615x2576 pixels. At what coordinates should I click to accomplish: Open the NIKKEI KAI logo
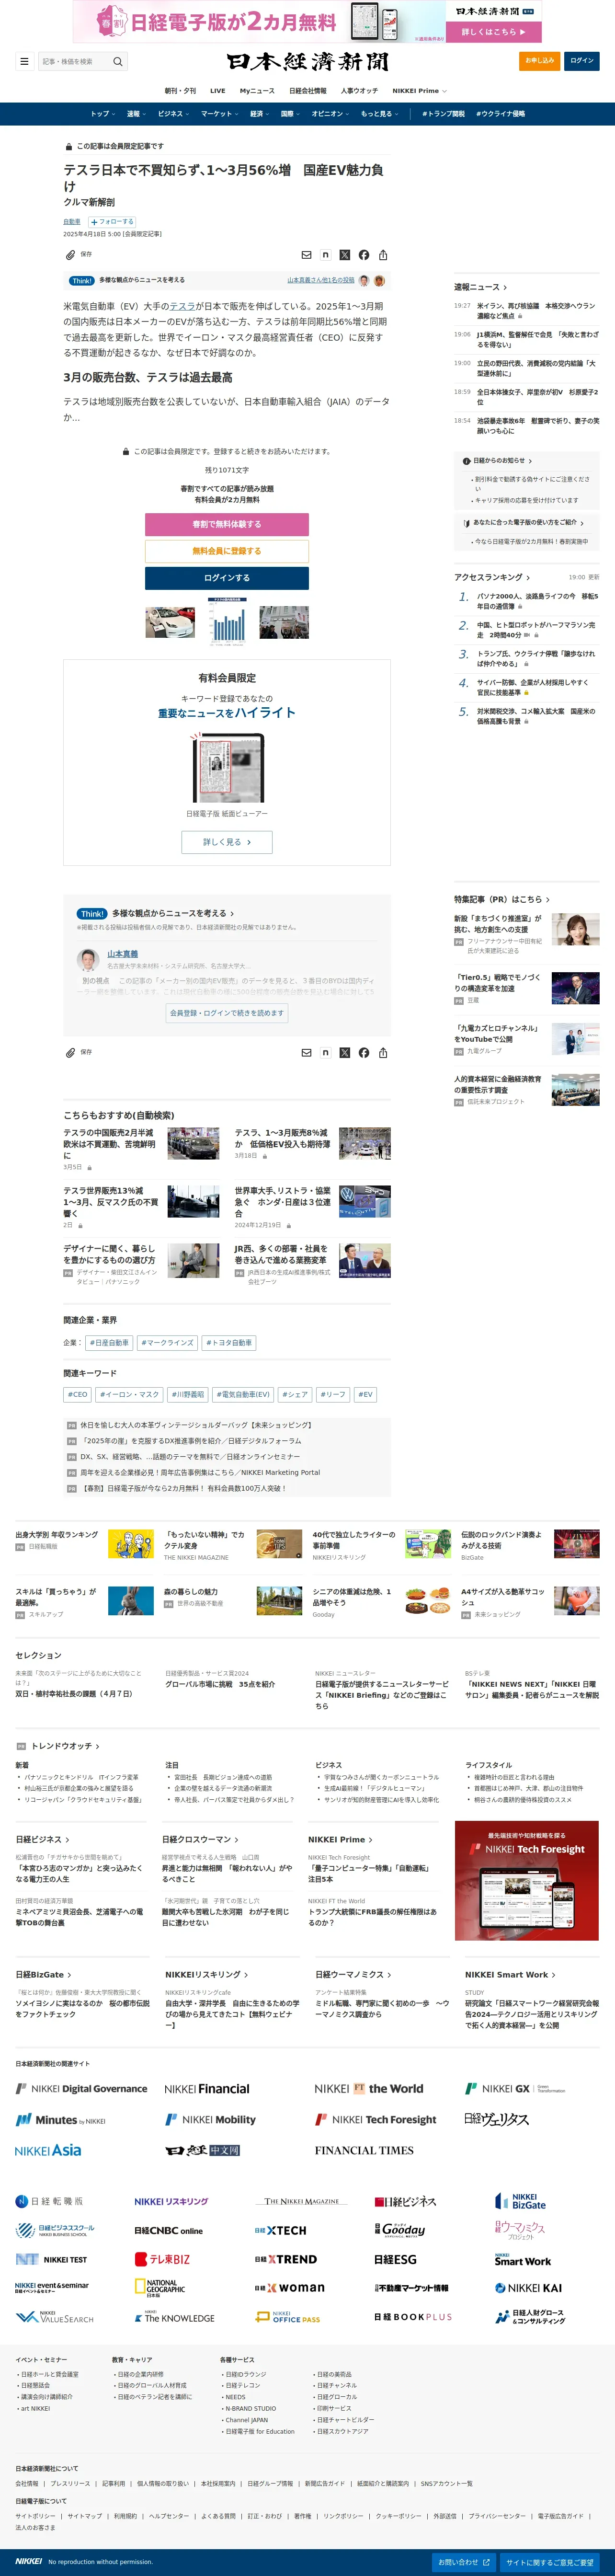528,2288
